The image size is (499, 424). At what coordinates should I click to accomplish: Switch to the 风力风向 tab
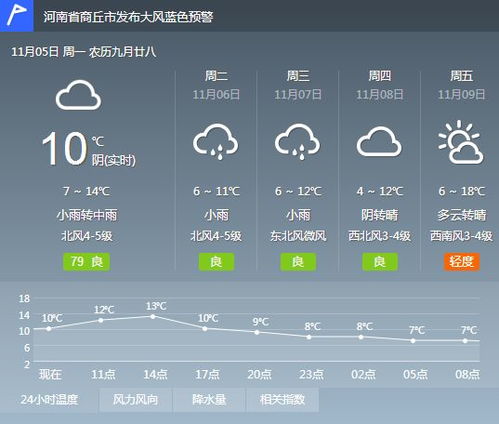[135, 399]
